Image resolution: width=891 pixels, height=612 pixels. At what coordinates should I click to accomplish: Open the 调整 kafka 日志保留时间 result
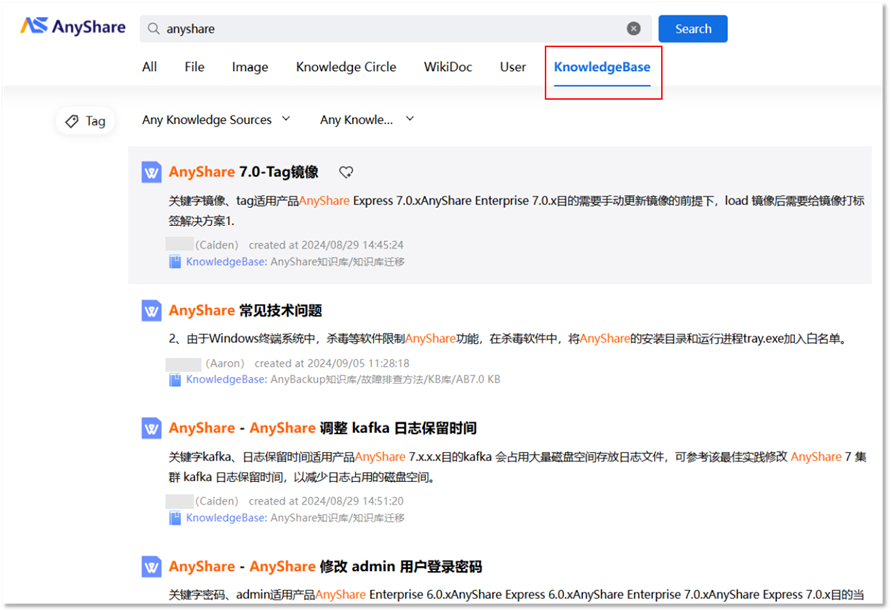click(x=322, y=428)
